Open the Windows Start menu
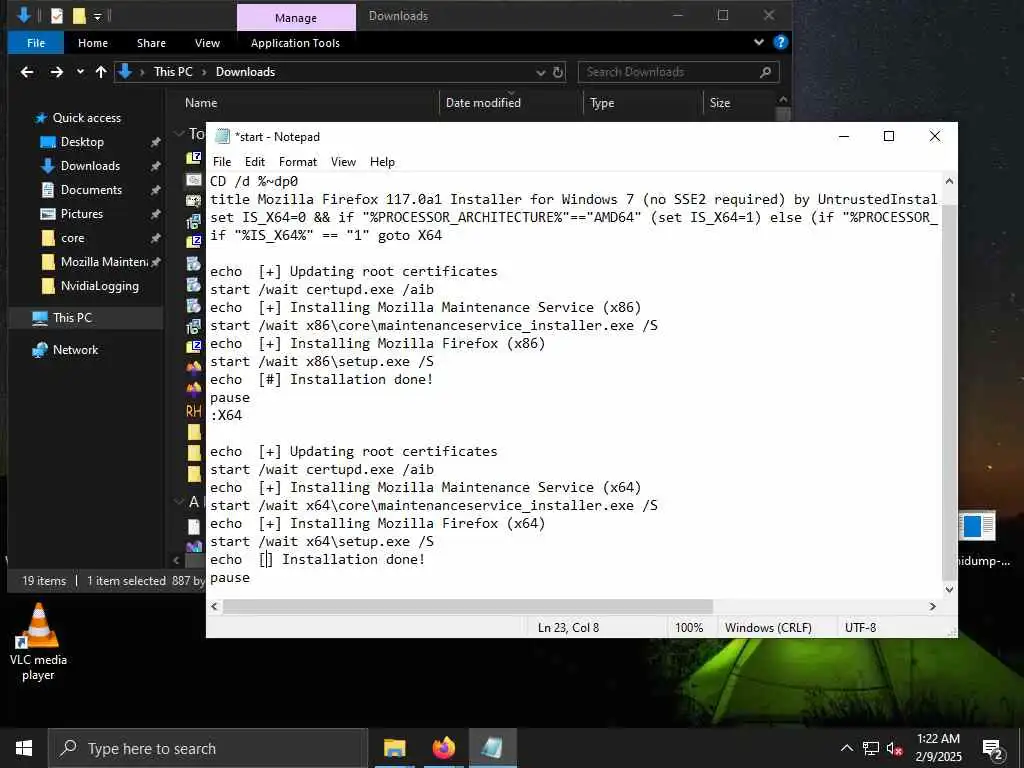Image resolution: width=1024 pixels, height=768 pixels. [24, 748]
